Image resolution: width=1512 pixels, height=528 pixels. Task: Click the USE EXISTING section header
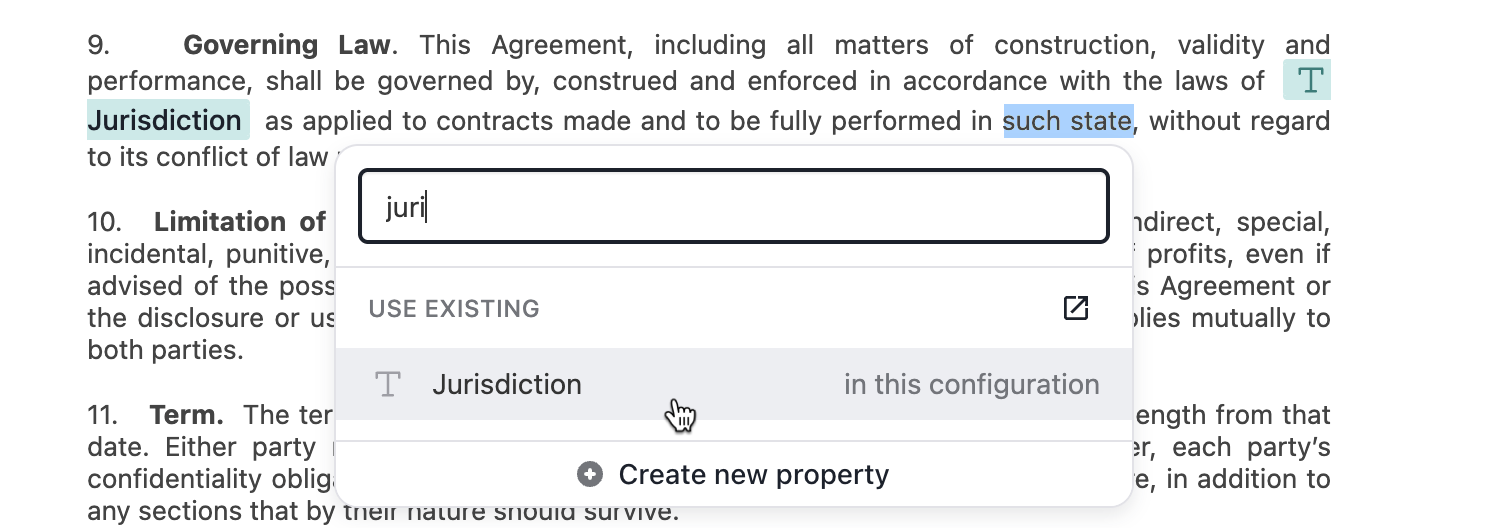454,308
